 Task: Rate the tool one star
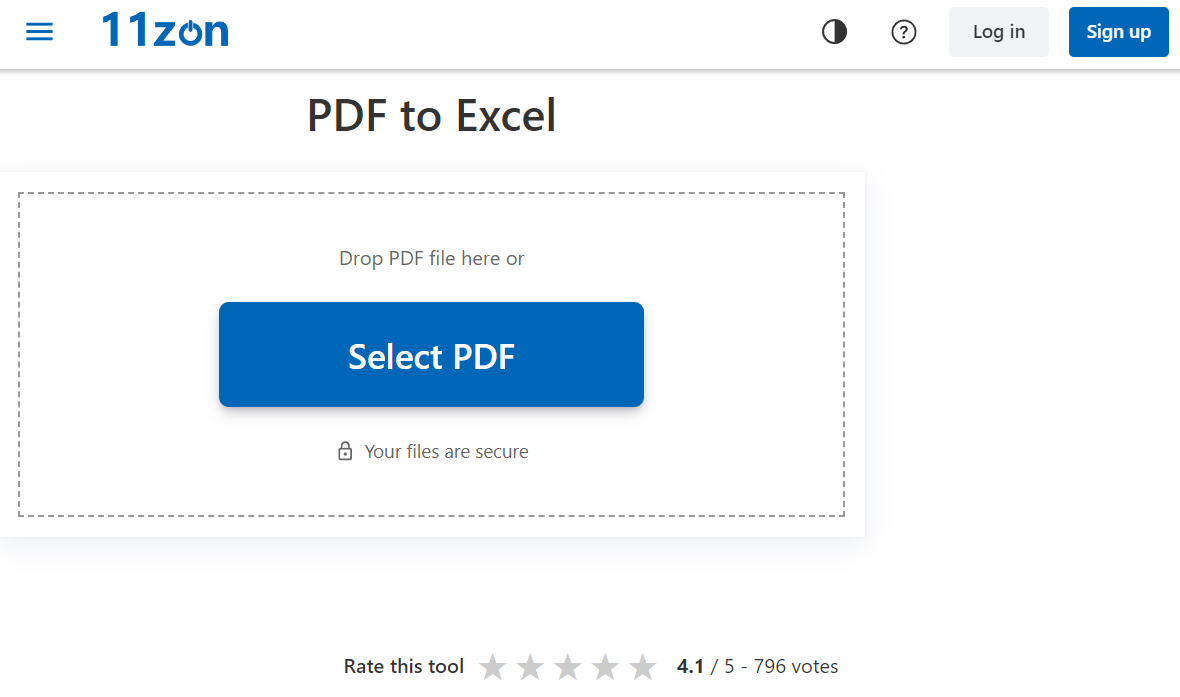(493, 667)
